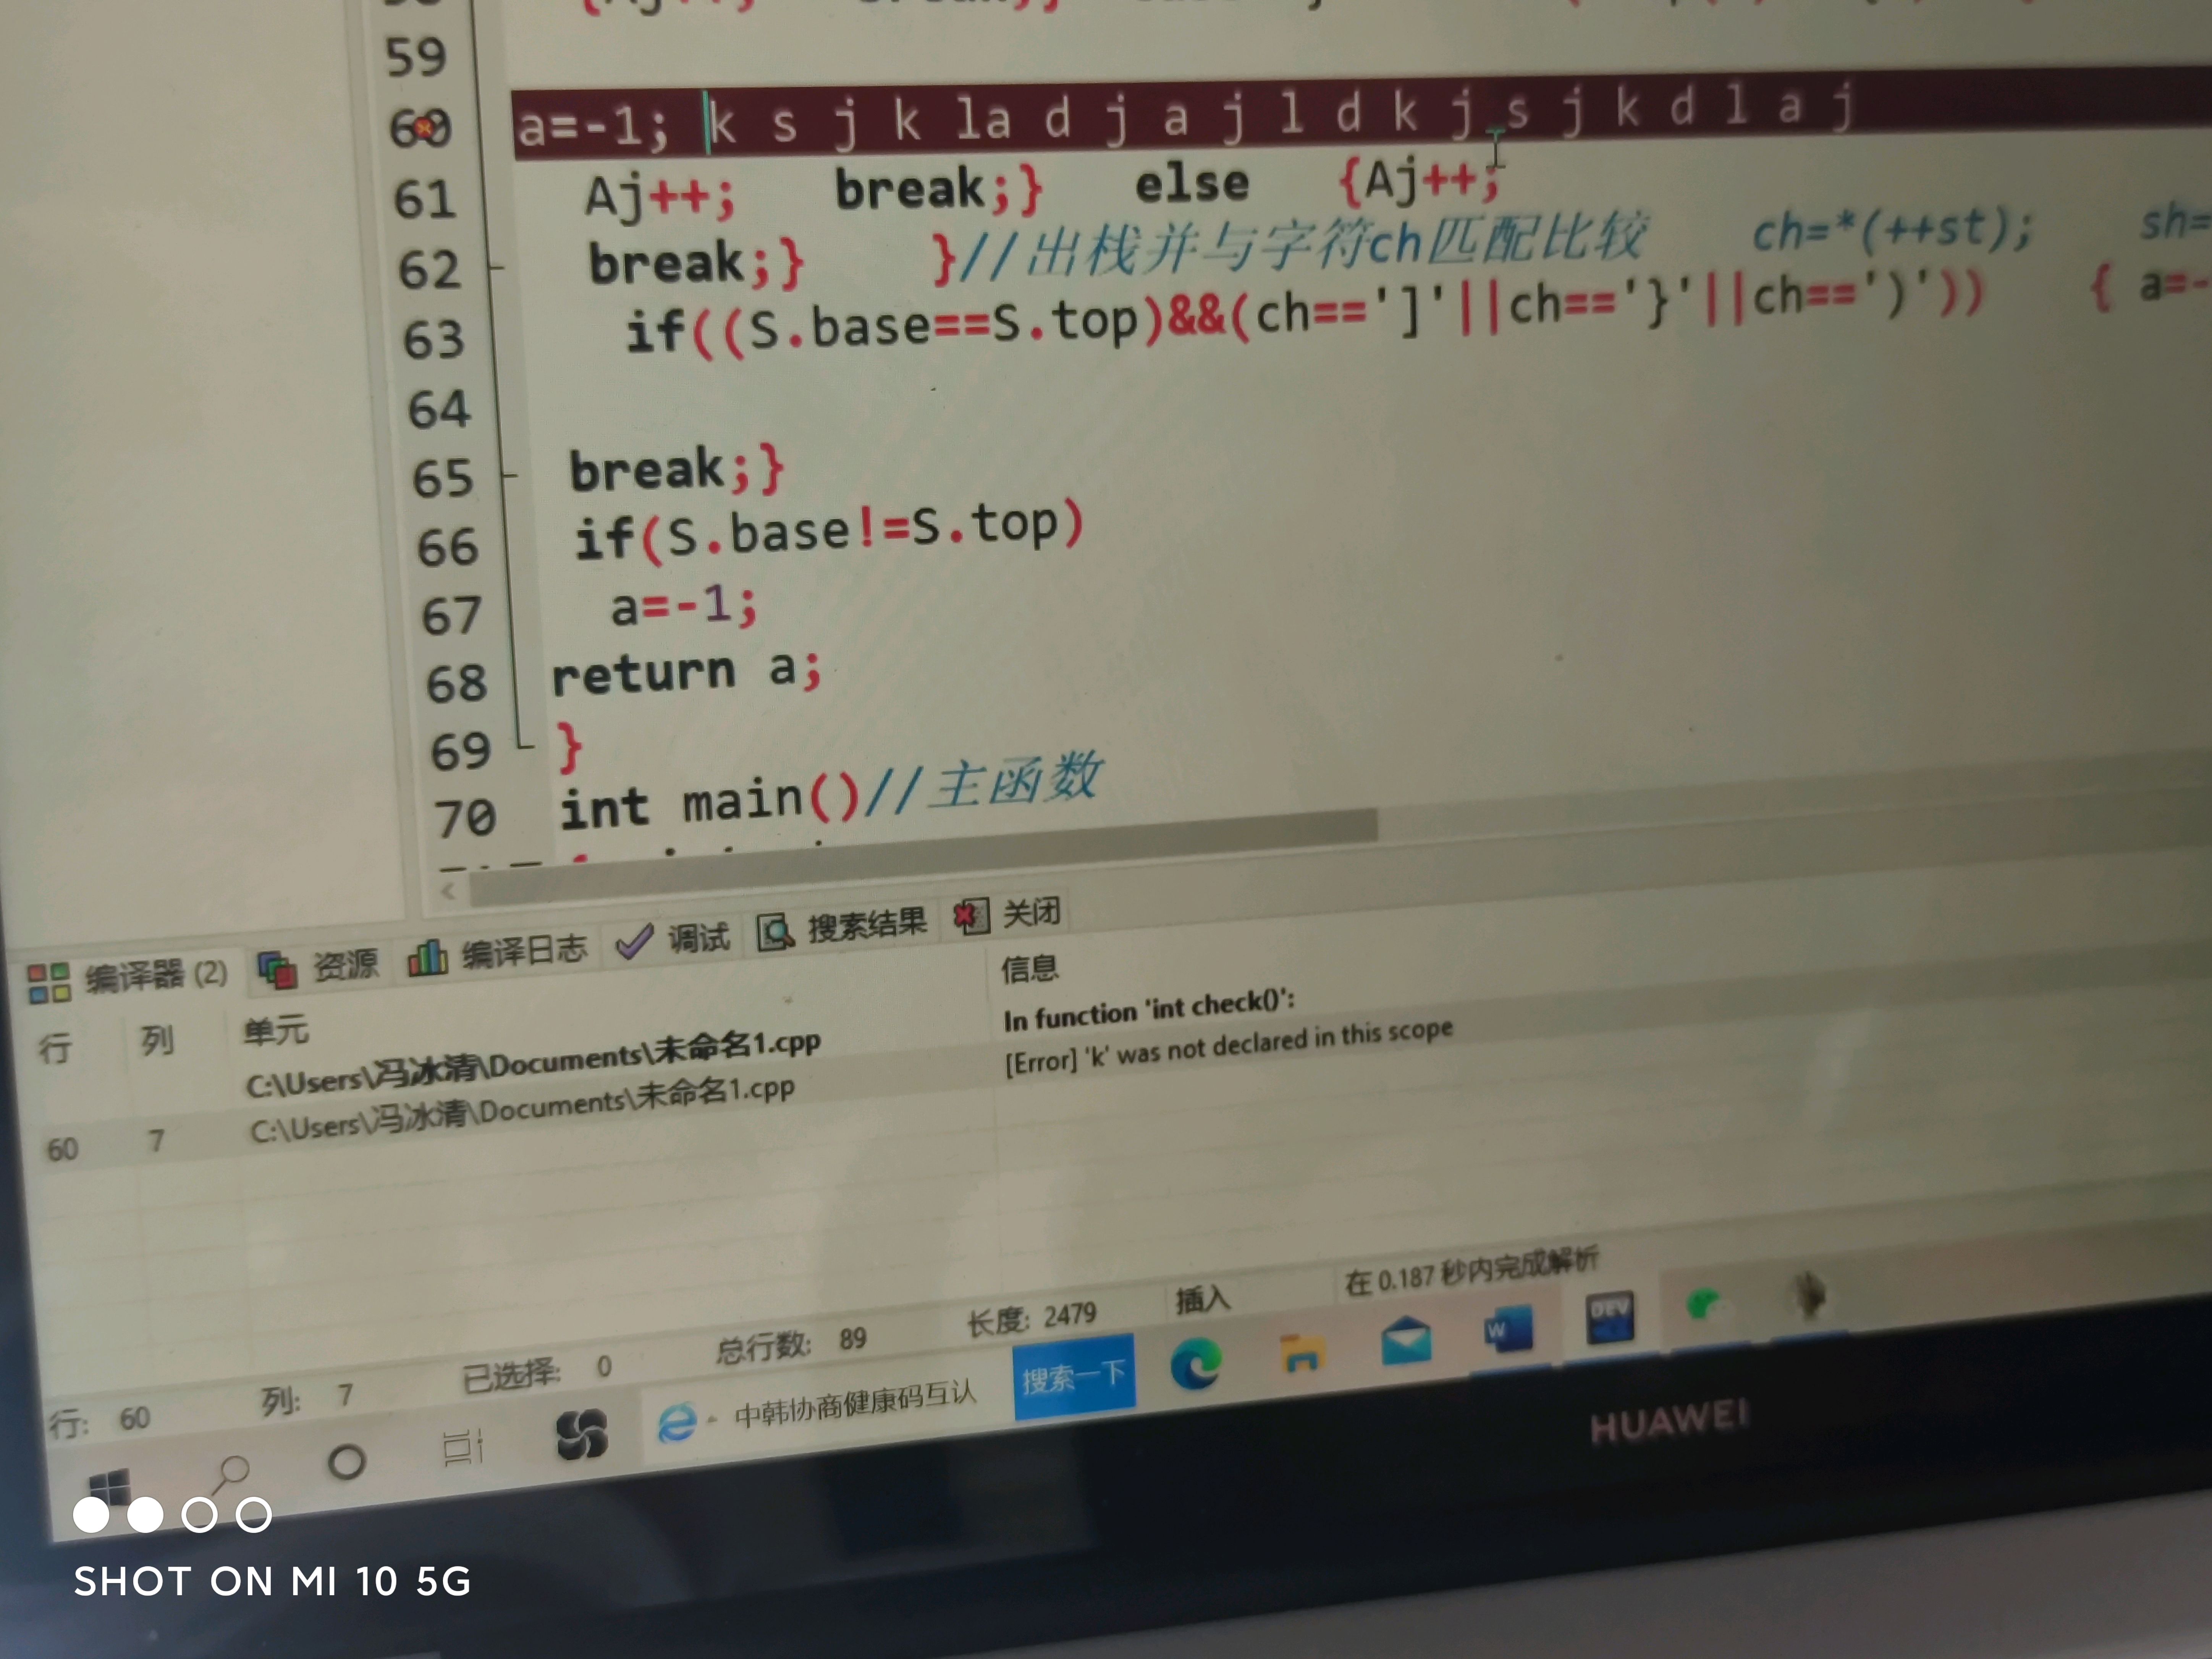
Task: Open the 搜索结果 tab
Action: tap(842, 927)
